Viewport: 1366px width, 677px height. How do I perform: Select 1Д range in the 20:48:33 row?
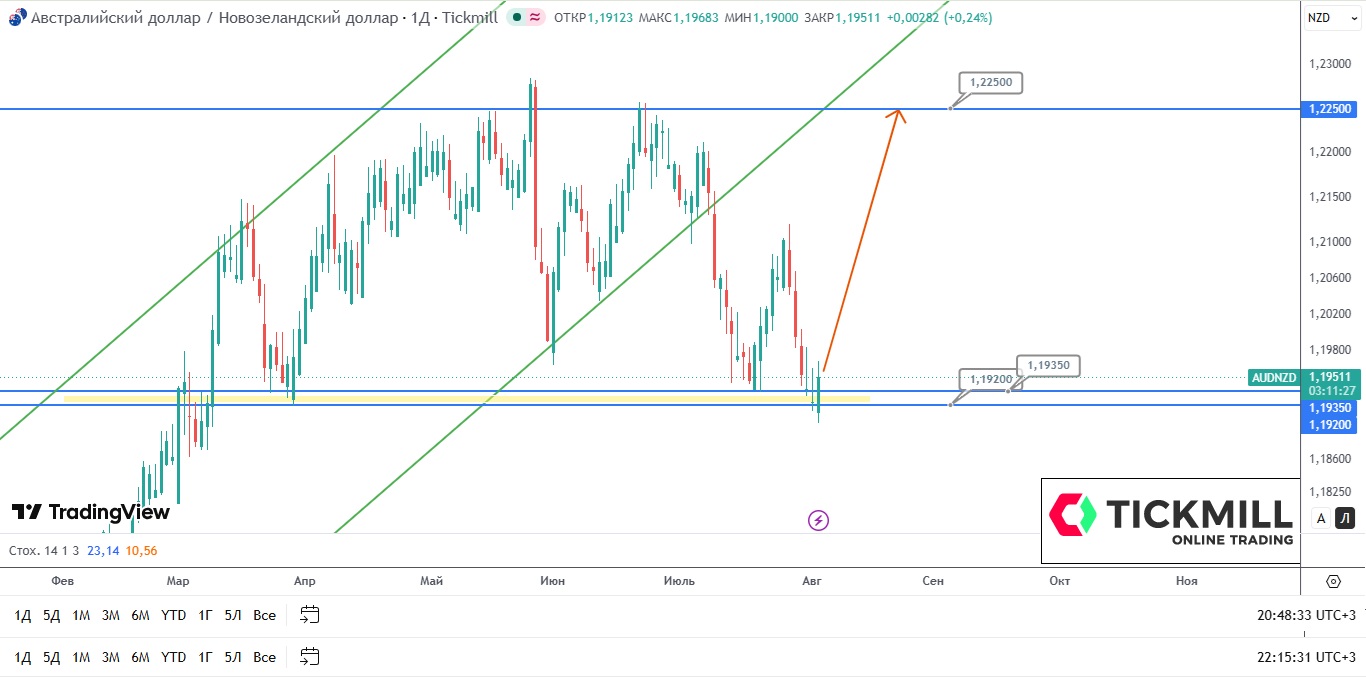tap(23, 615)
